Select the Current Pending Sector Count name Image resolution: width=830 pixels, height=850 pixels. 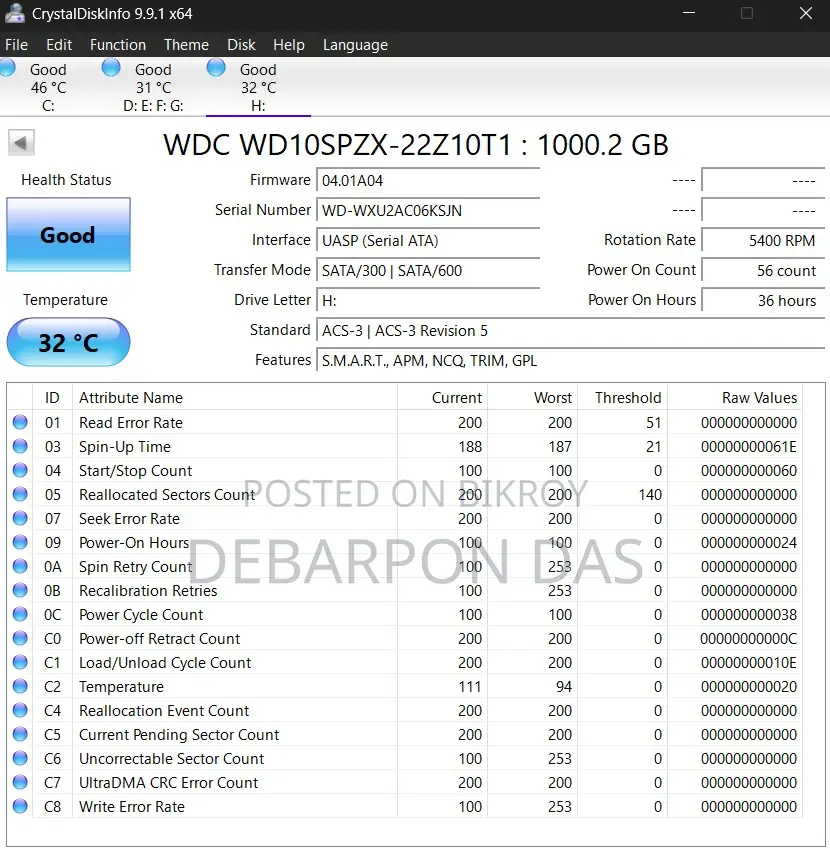[179, 735]
